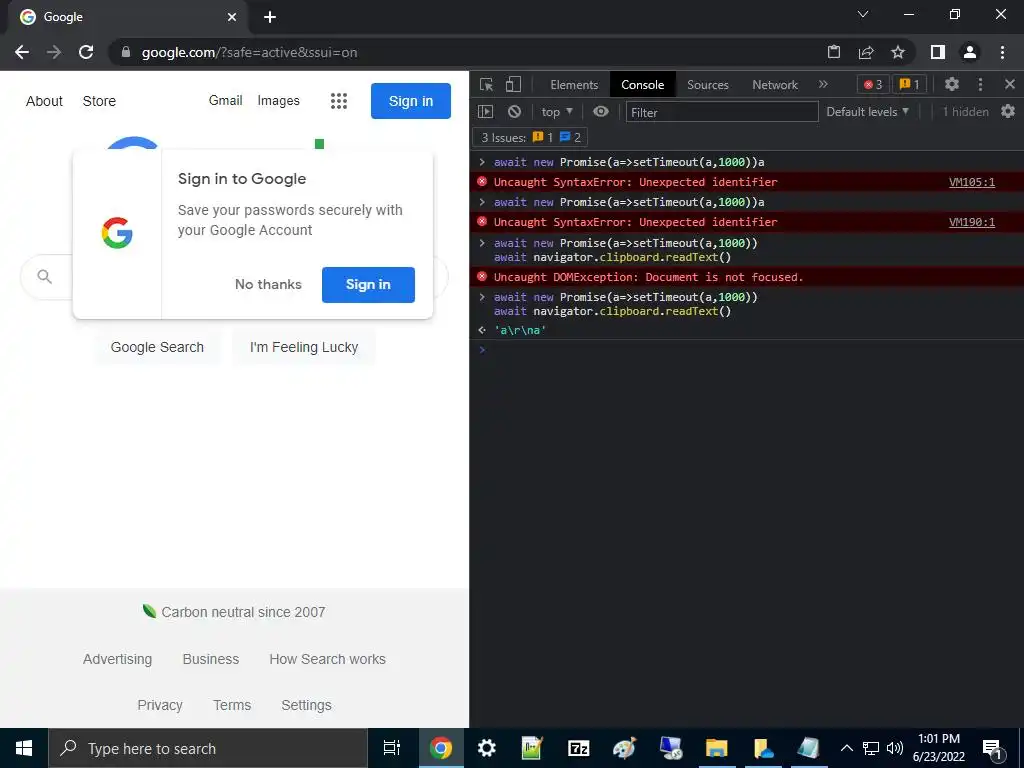Open the Google apps grid icon
This screenshot has width=1024, height=768.
[x=339, y=101]
